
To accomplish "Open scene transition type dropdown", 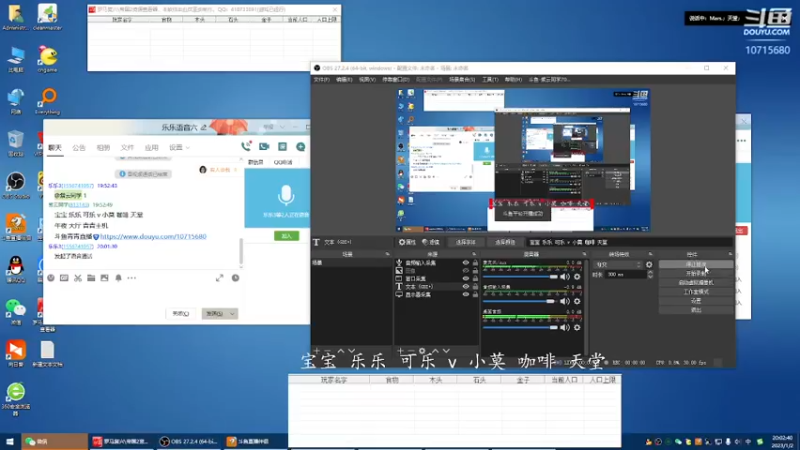I will [x=618, y=265].
